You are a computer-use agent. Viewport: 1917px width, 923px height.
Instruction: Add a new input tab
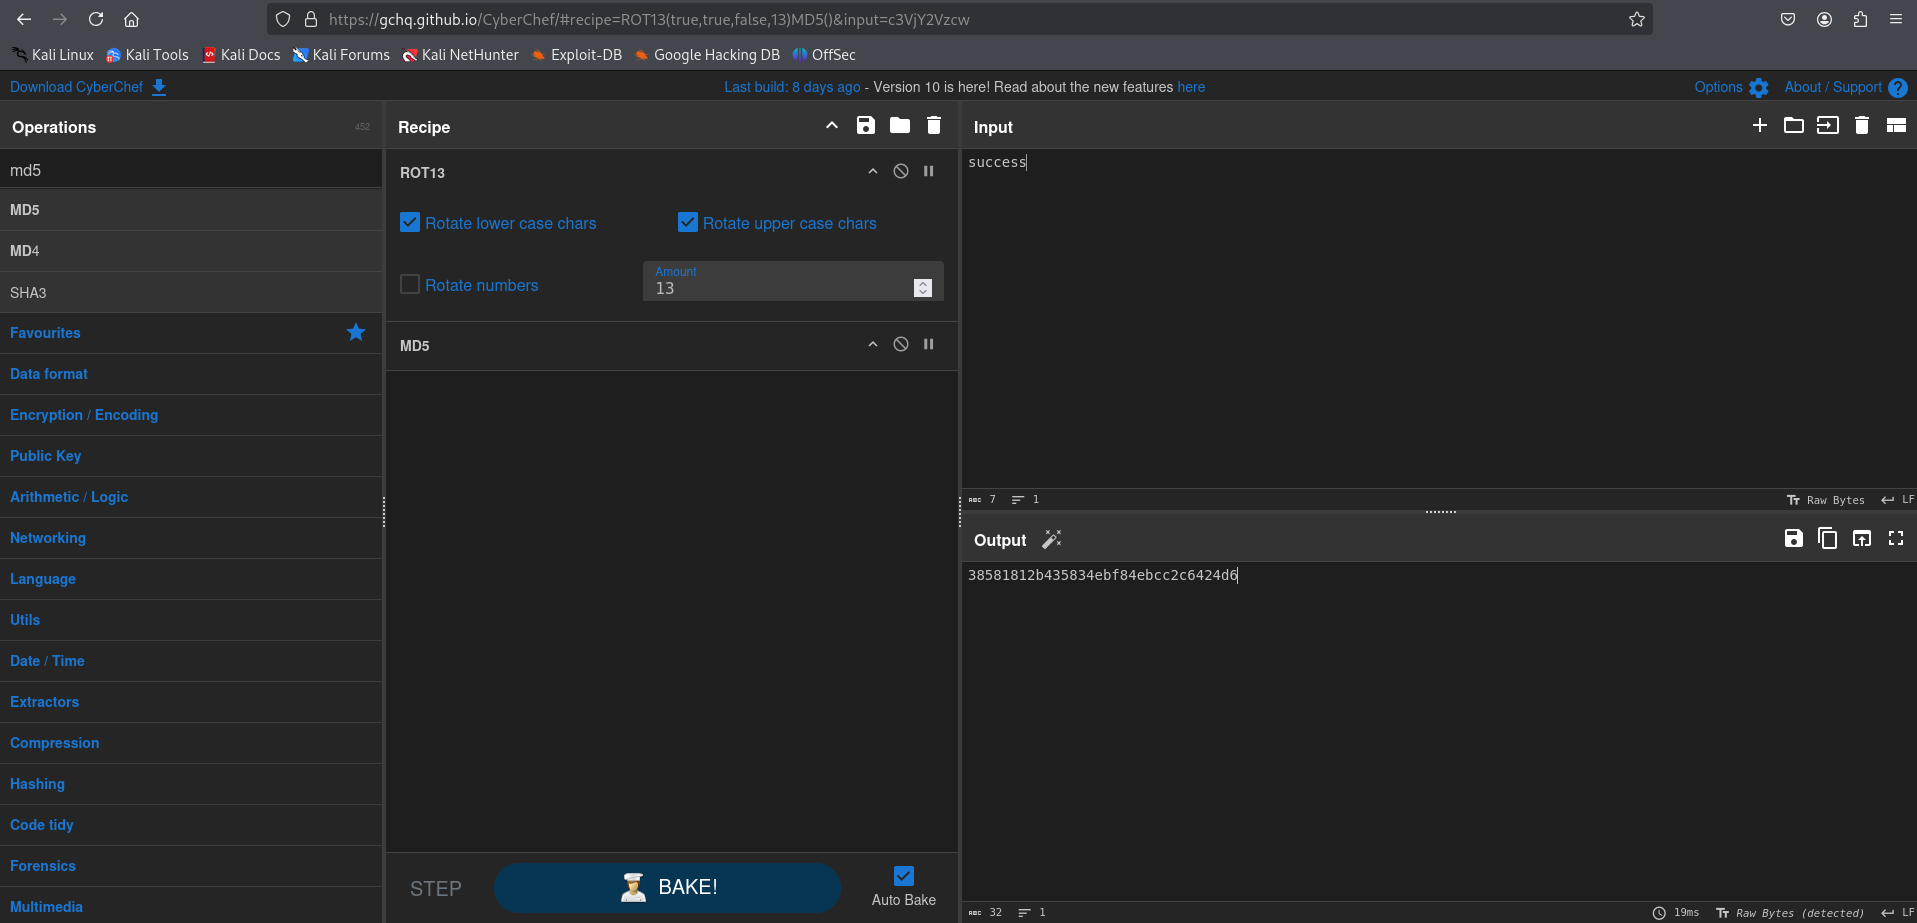1760,125
